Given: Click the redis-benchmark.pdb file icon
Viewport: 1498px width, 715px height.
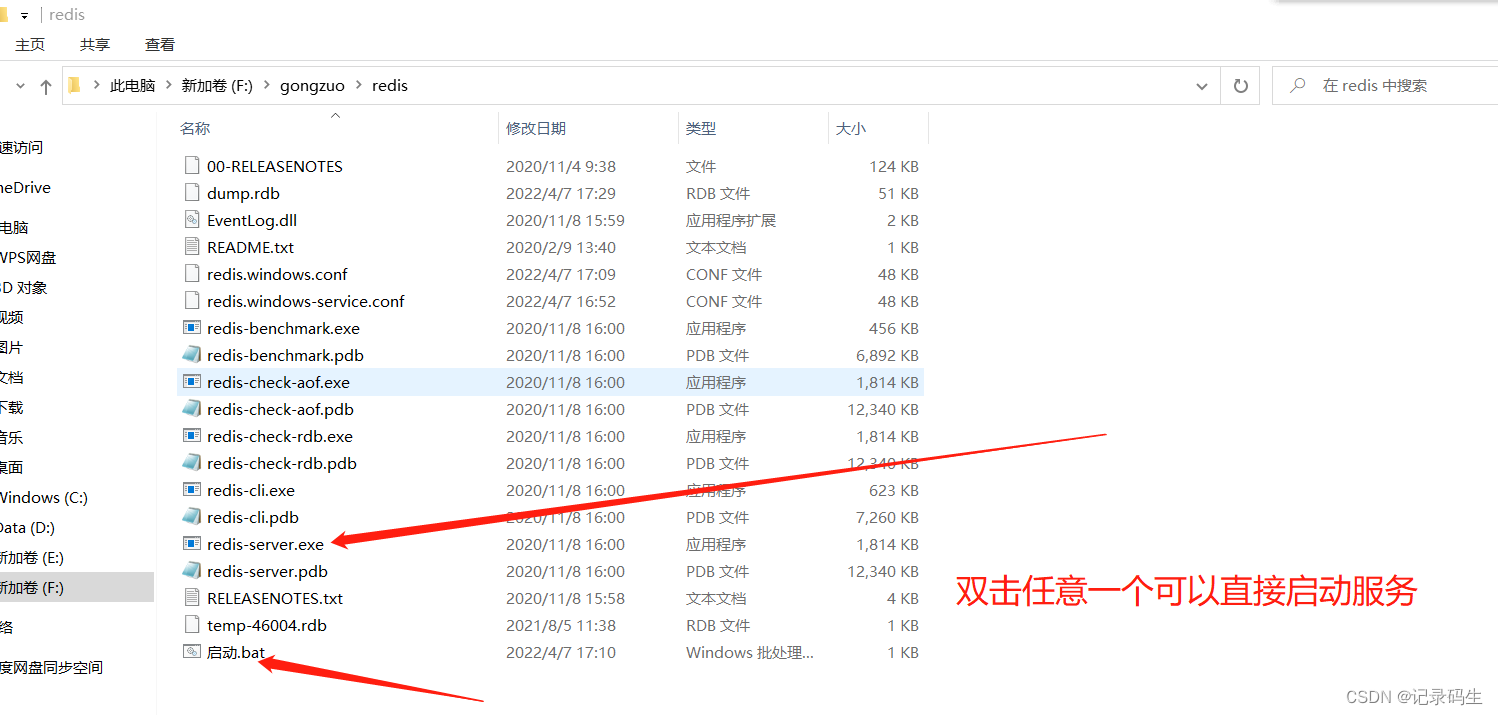Looking at the screenshot, I should click(x=192, y=355).
